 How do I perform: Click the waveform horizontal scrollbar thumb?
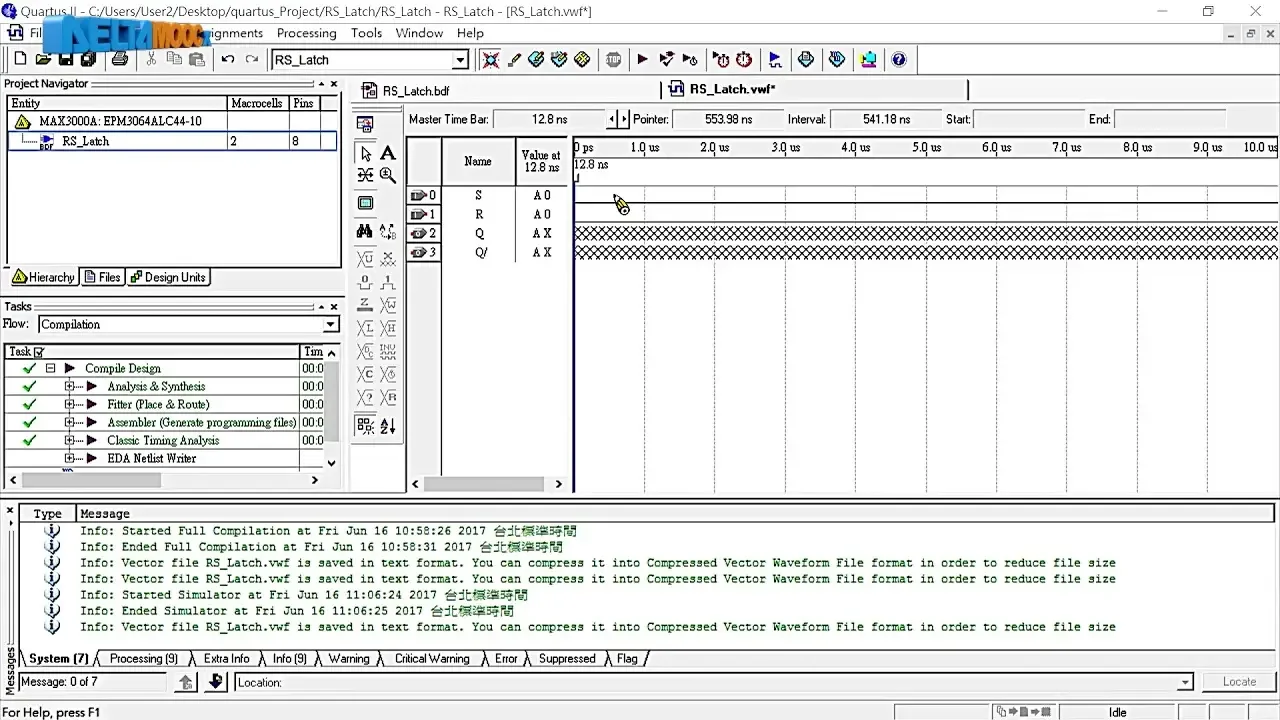coord(484,484)
